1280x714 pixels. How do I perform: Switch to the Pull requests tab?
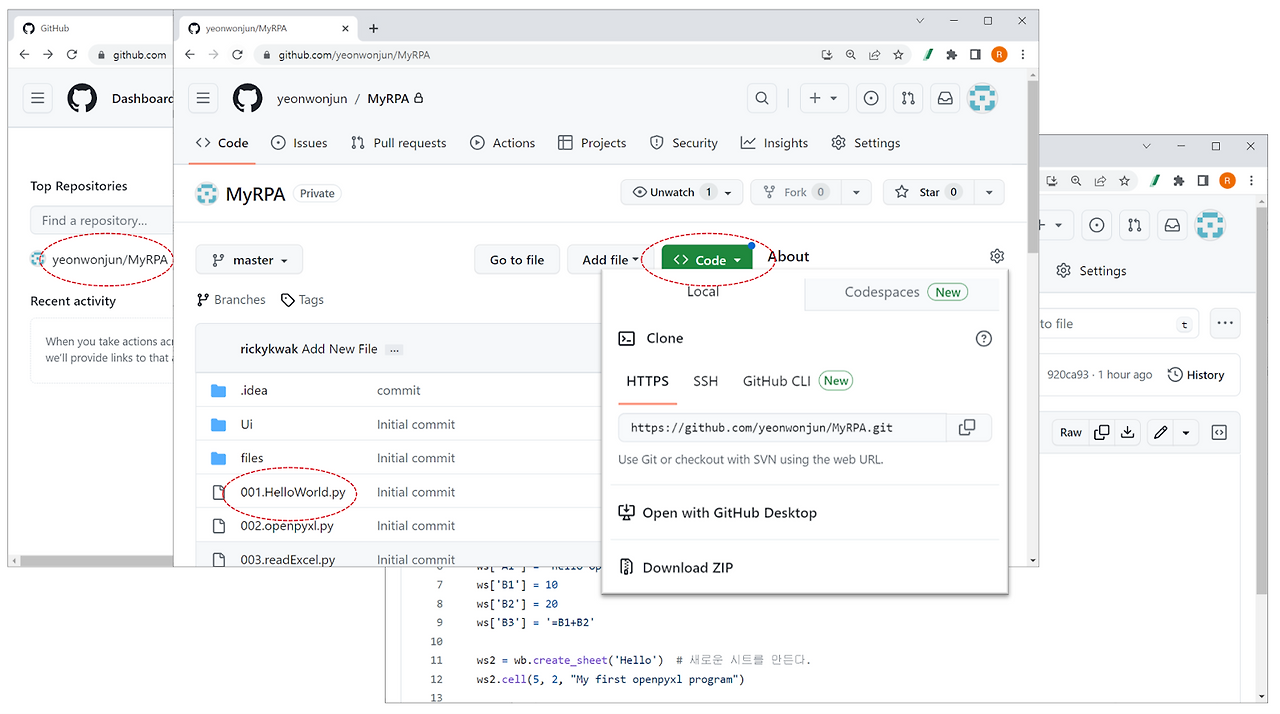(398, 143)
